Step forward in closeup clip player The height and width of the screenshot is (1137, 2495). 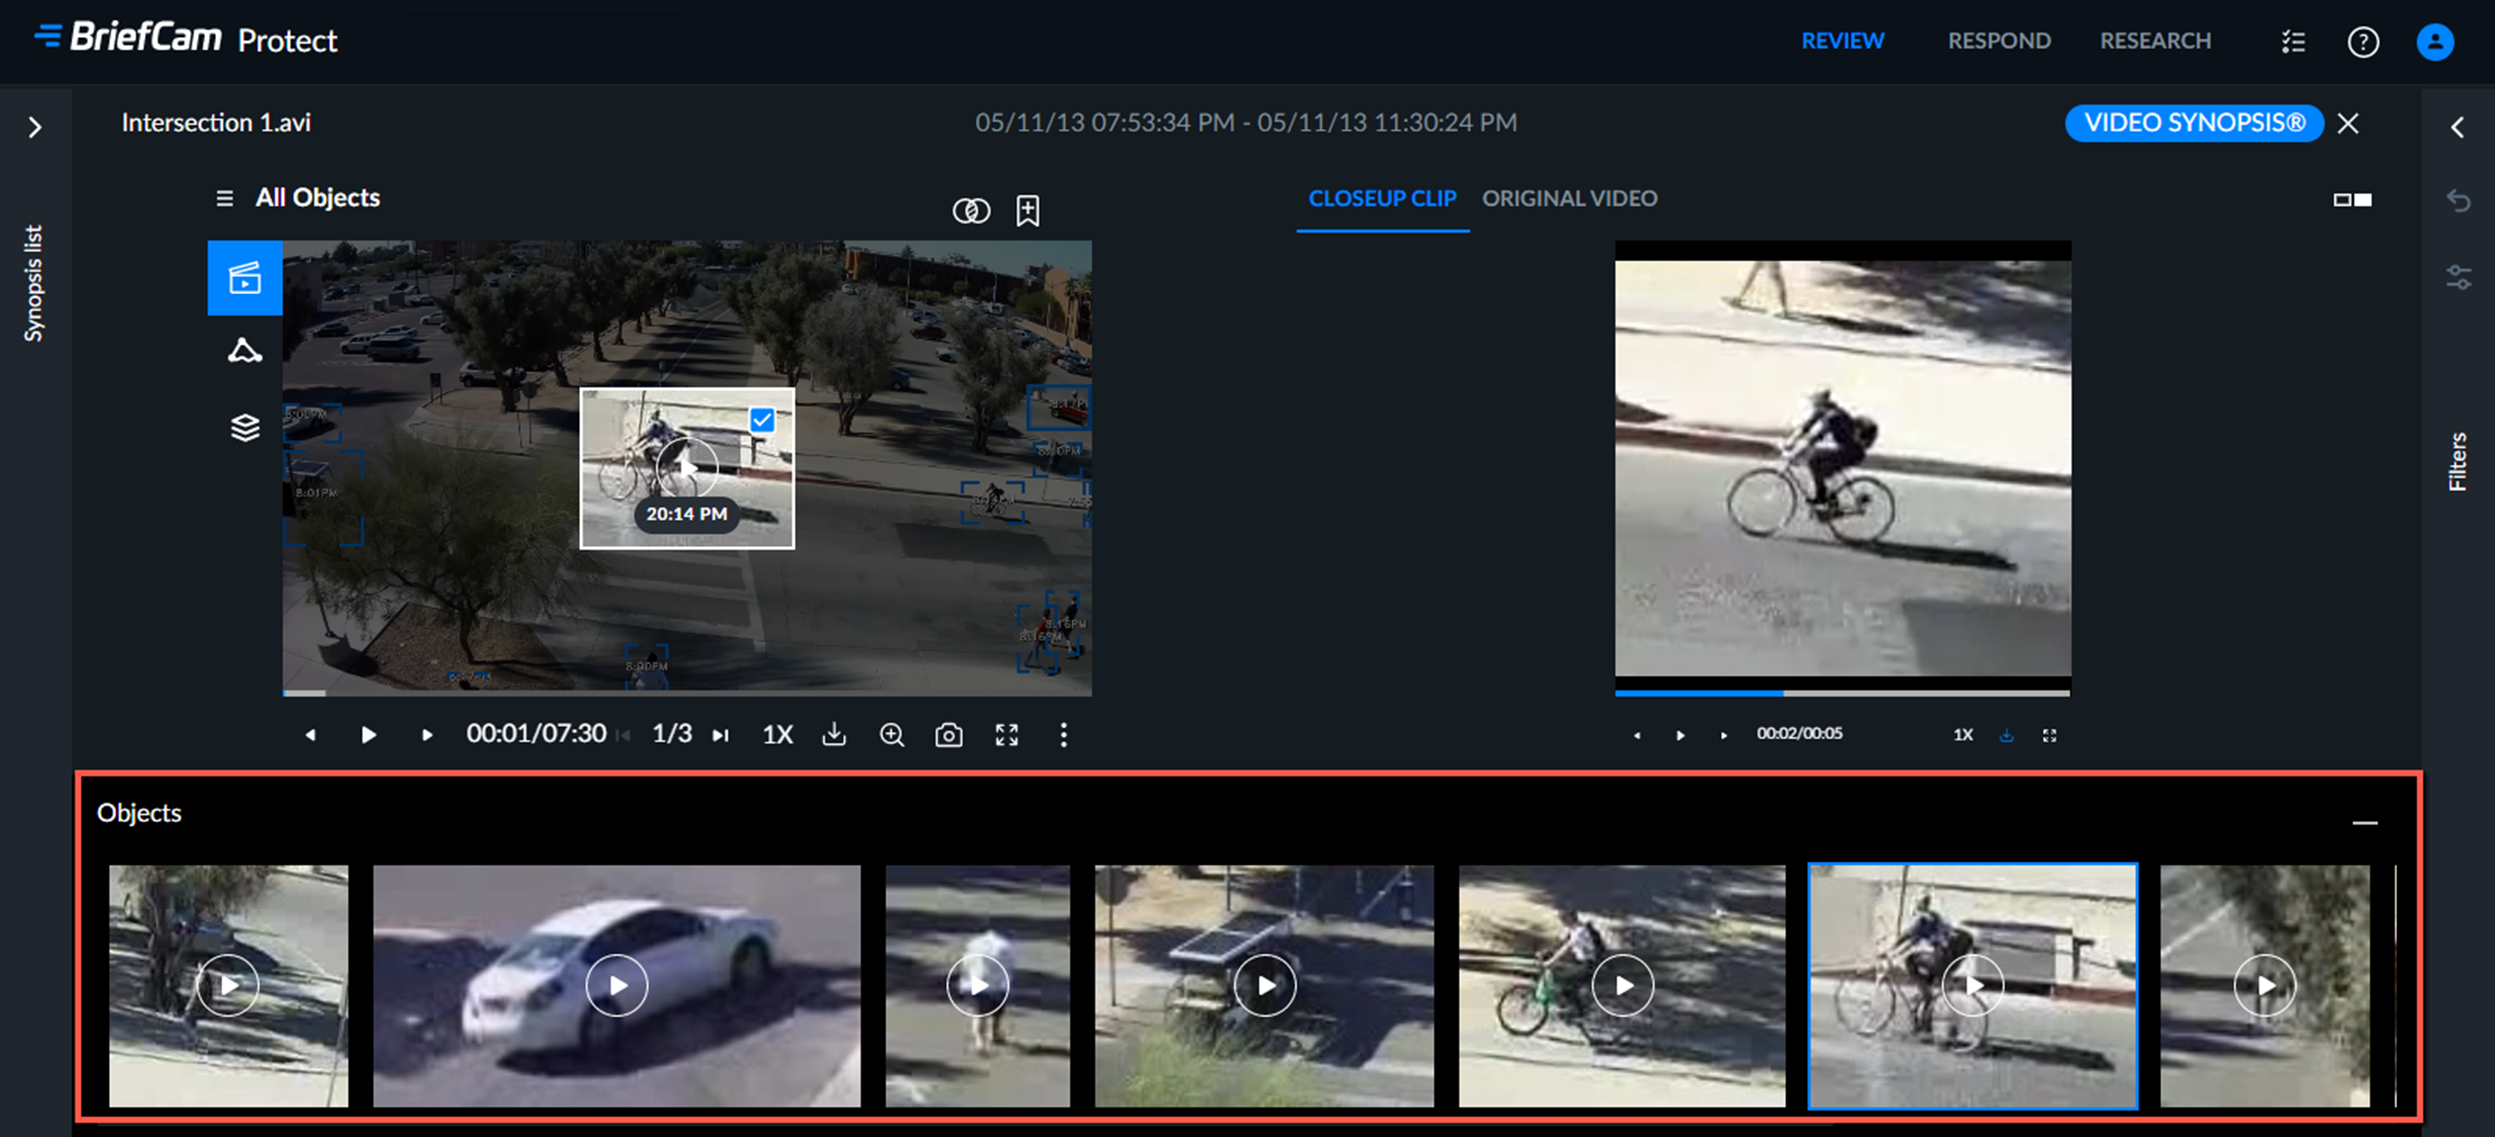(1724, 735)
